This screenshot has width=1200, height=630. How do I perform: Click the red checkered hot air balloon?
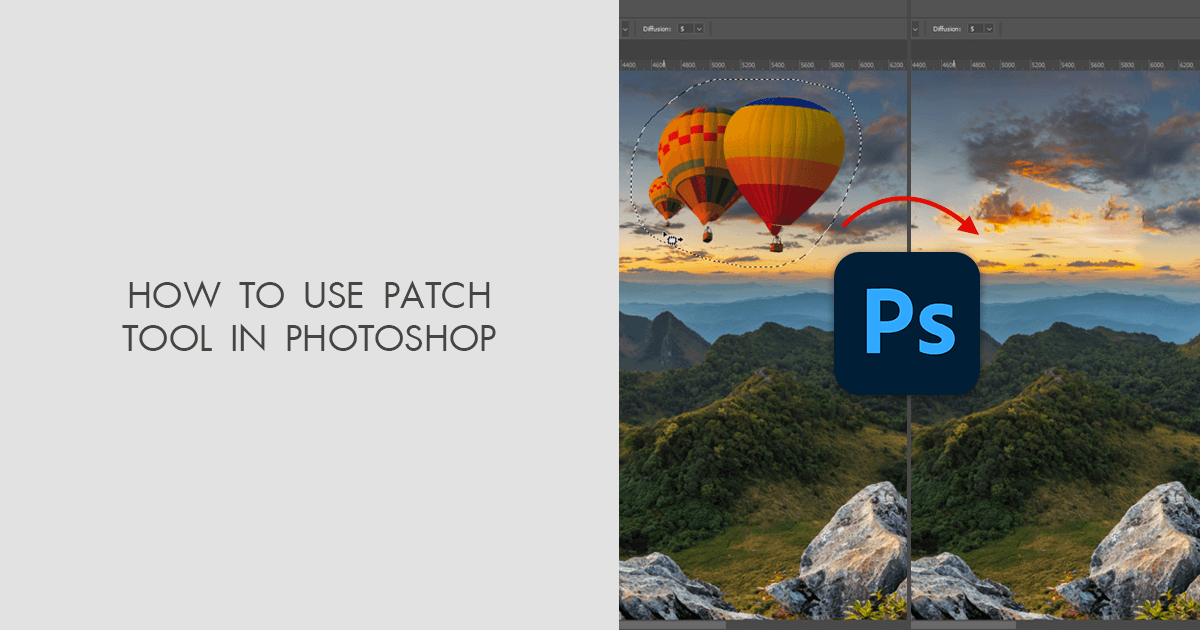694,140
